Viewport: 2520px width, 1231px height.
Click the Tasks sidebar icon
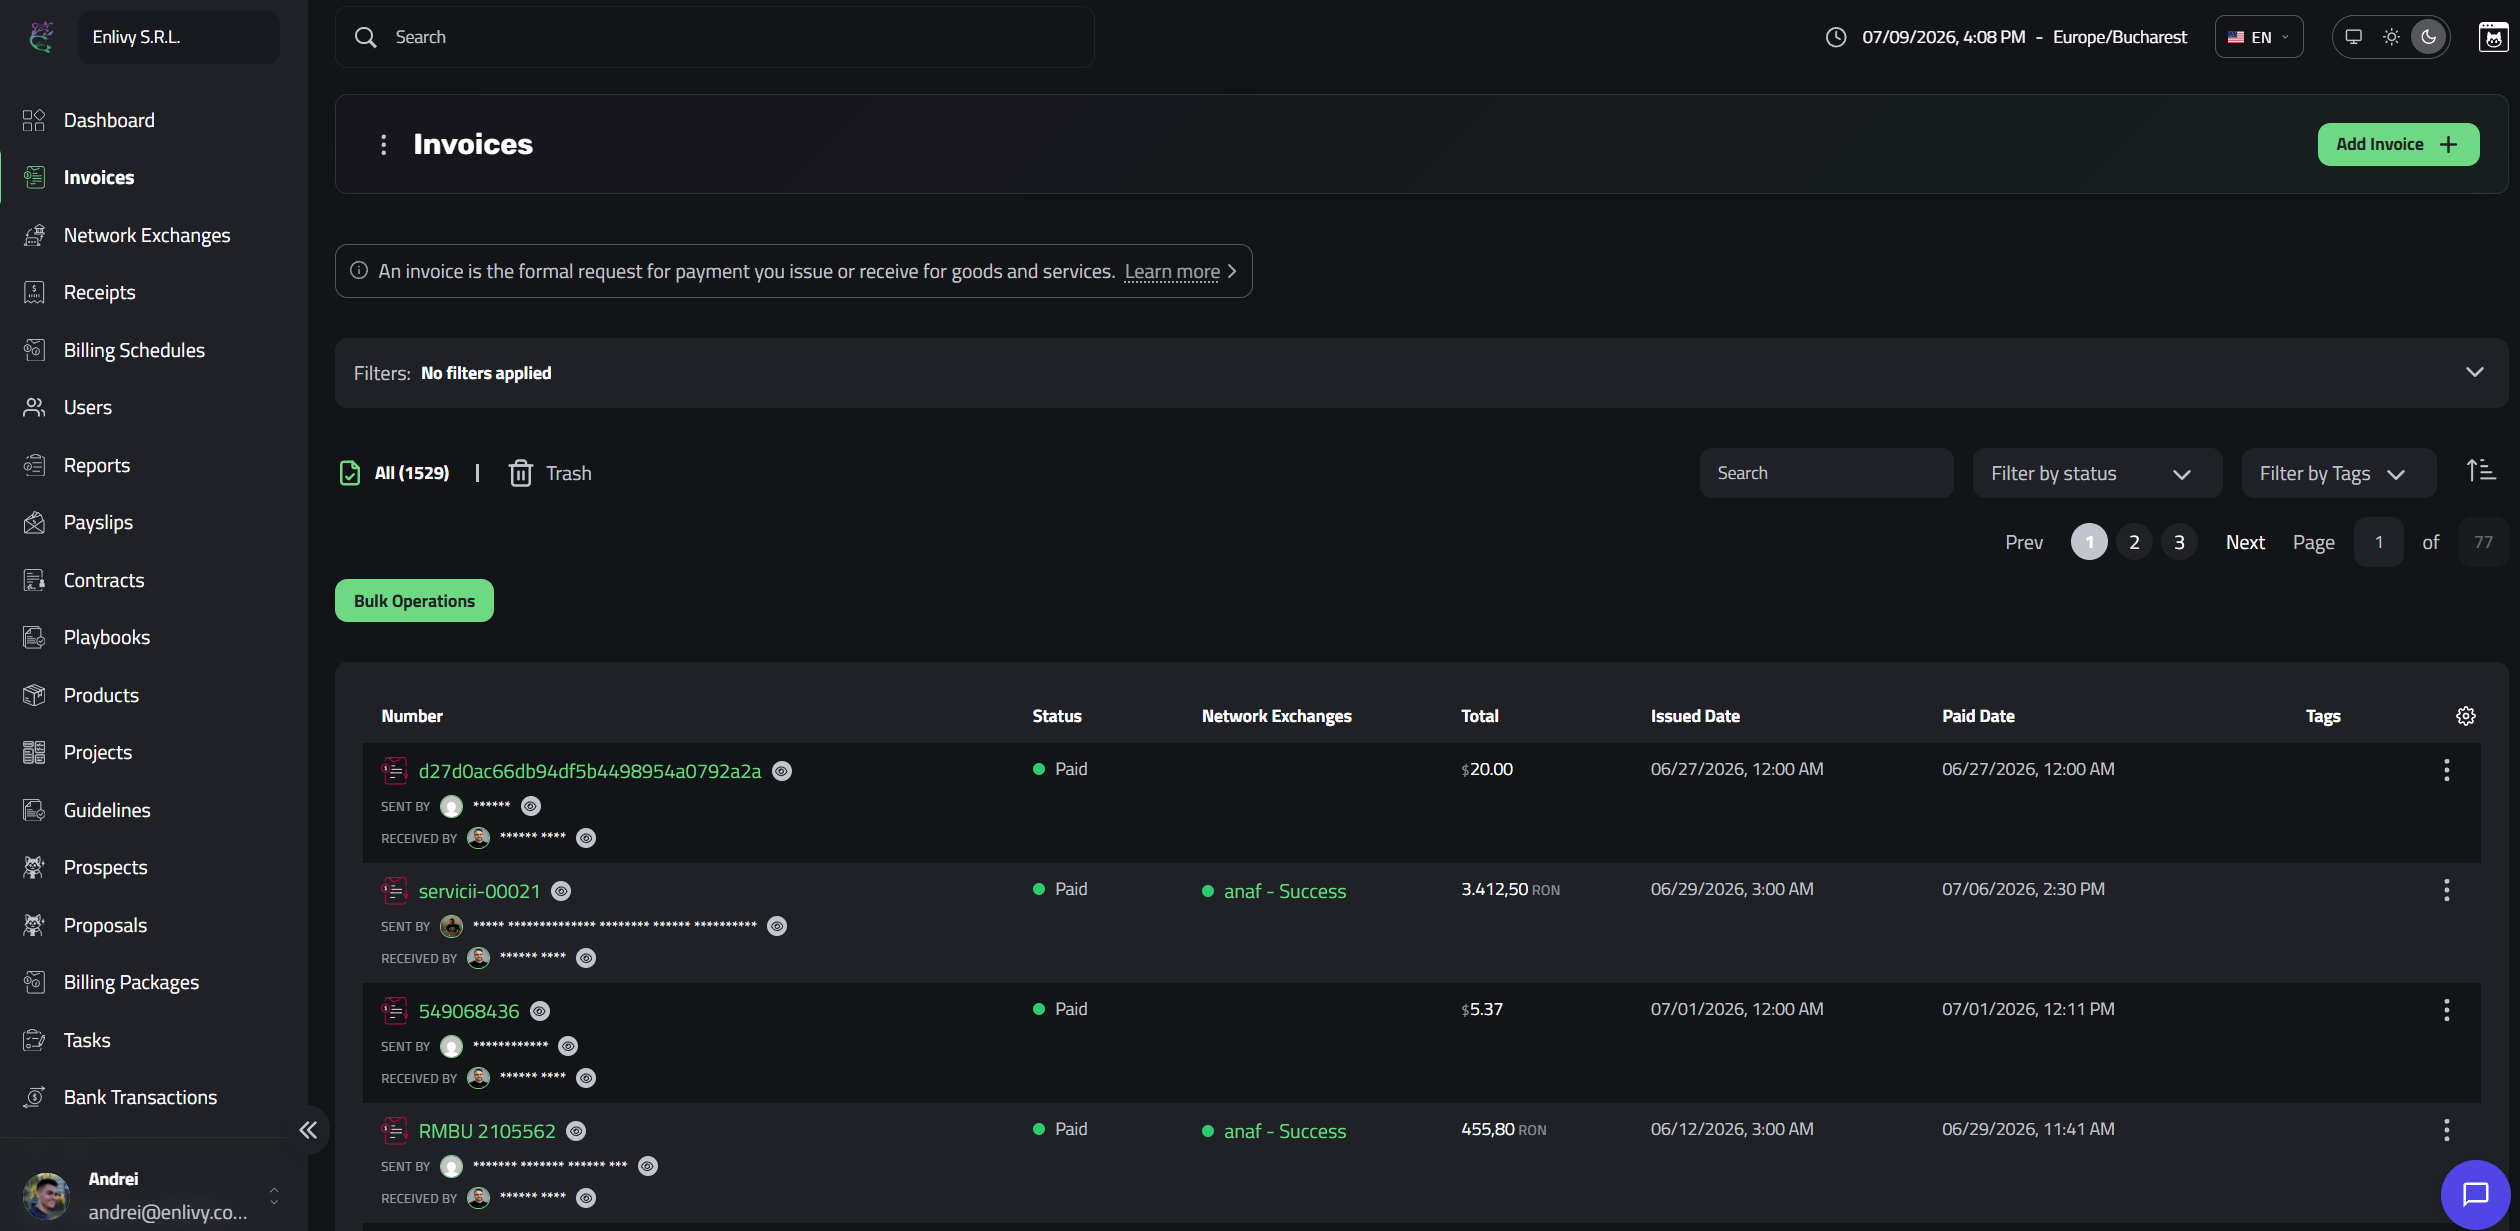coord(34,1040)
